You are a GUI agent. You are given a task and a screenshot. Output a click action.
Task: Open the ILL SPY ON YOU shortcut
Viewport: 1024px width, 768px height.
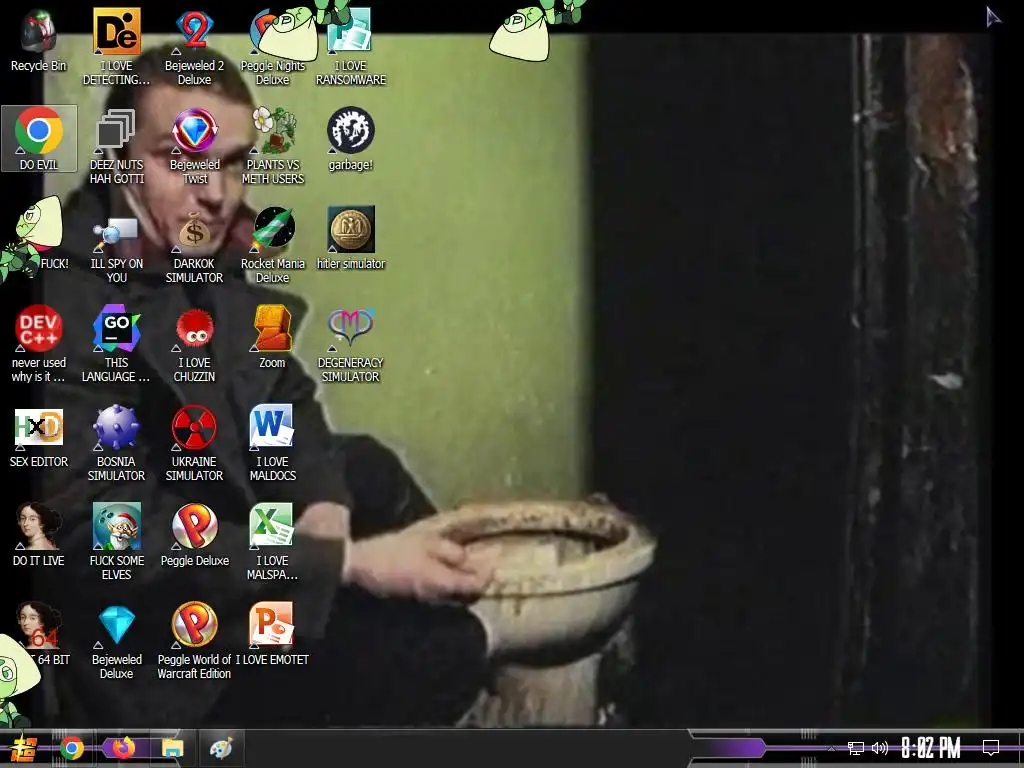(116, 246)
